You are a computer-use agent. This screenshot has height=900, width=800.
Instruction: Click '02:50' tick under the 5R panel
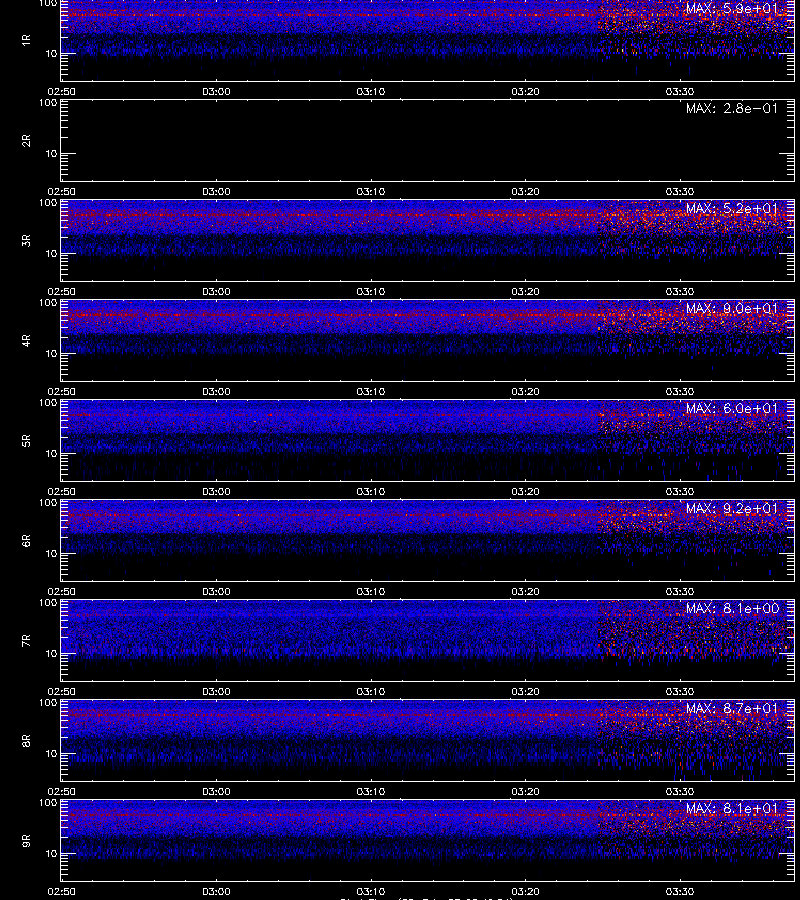pyautogui.click(x=61, y=491)
